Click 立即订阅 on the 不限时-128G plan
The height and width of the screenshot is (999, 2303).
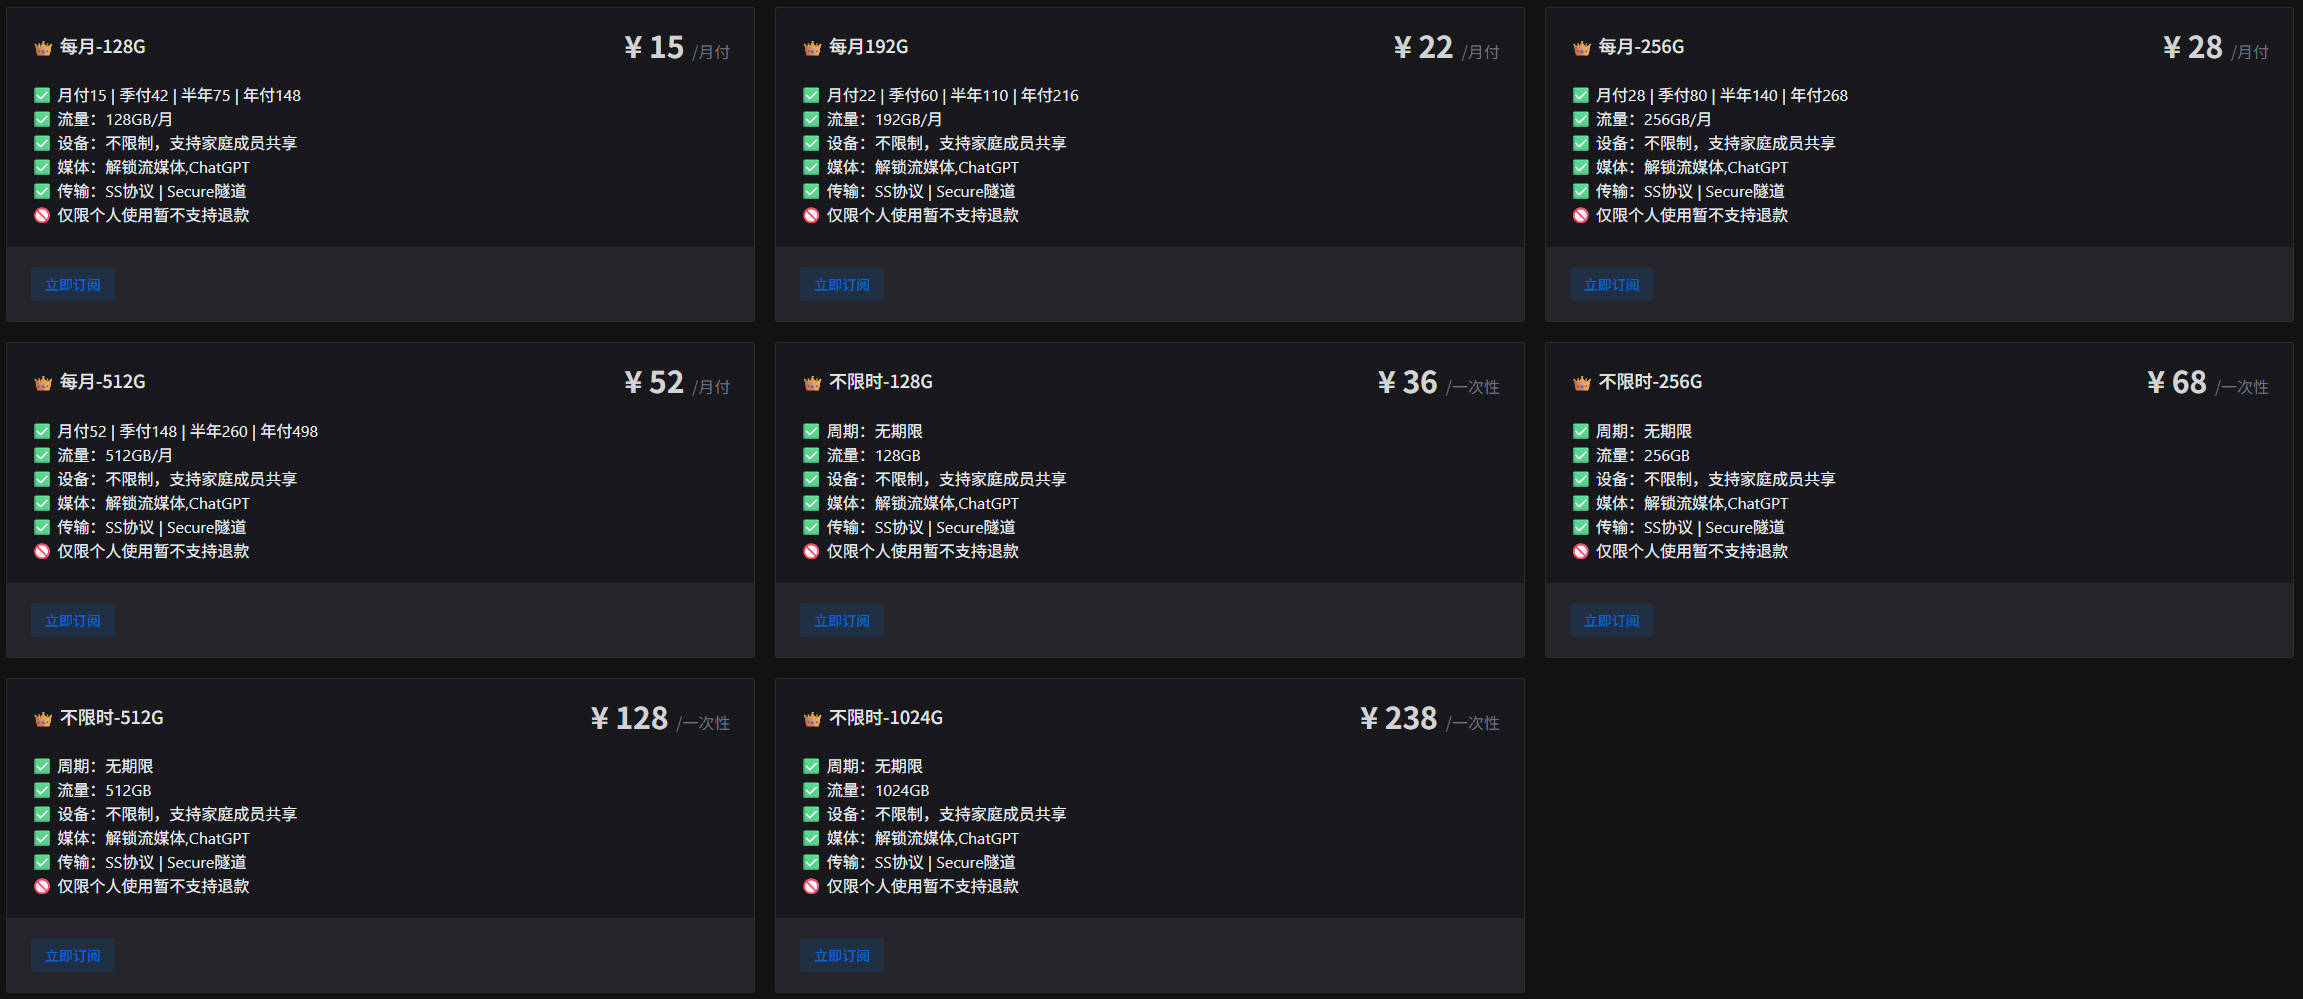click(842, 621)
